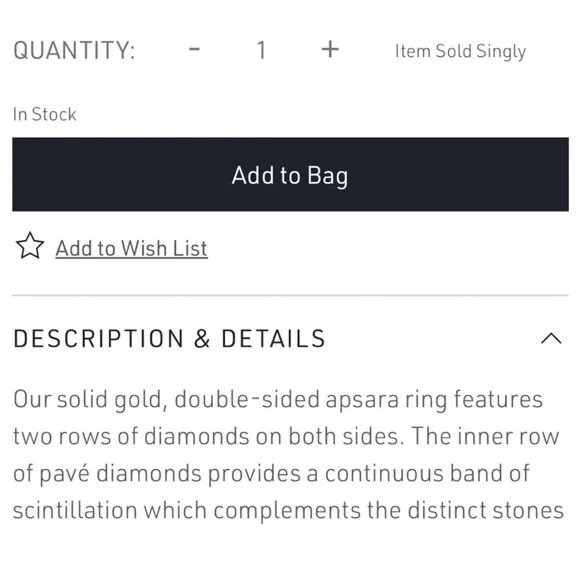The width and height of the screenshot is (580, 580).
Task: Click the words distinct stones in the description
Action: point(486,510)
